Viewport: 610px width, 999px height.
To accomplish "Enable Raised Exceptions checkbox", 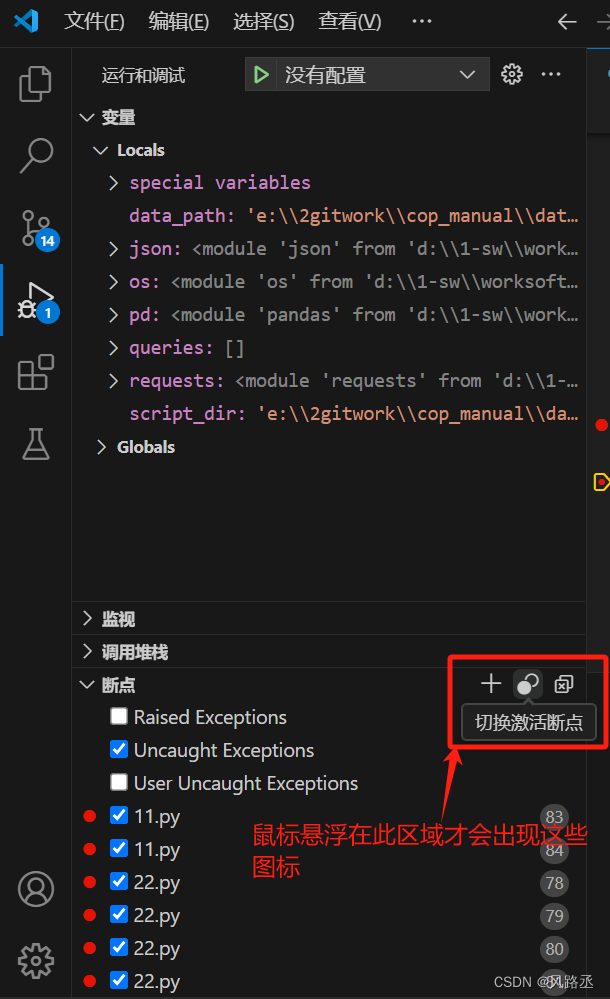I will click(x=119, y=716).
